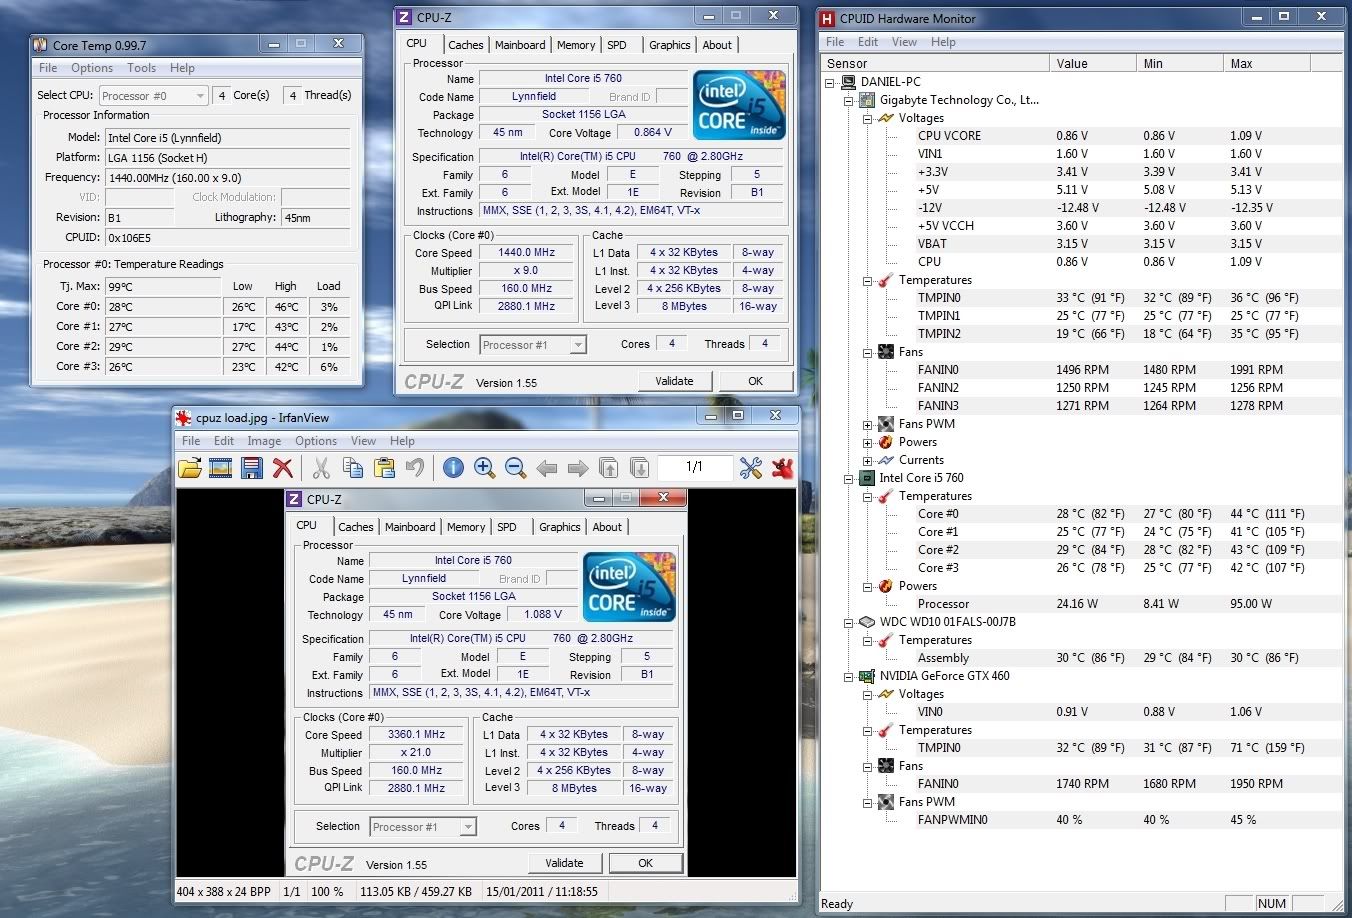This screenshot has height=918, width=1352.
Task: Click Validate button in CPU-Z window
Action: pyautogui.click(x=674, y=381)
